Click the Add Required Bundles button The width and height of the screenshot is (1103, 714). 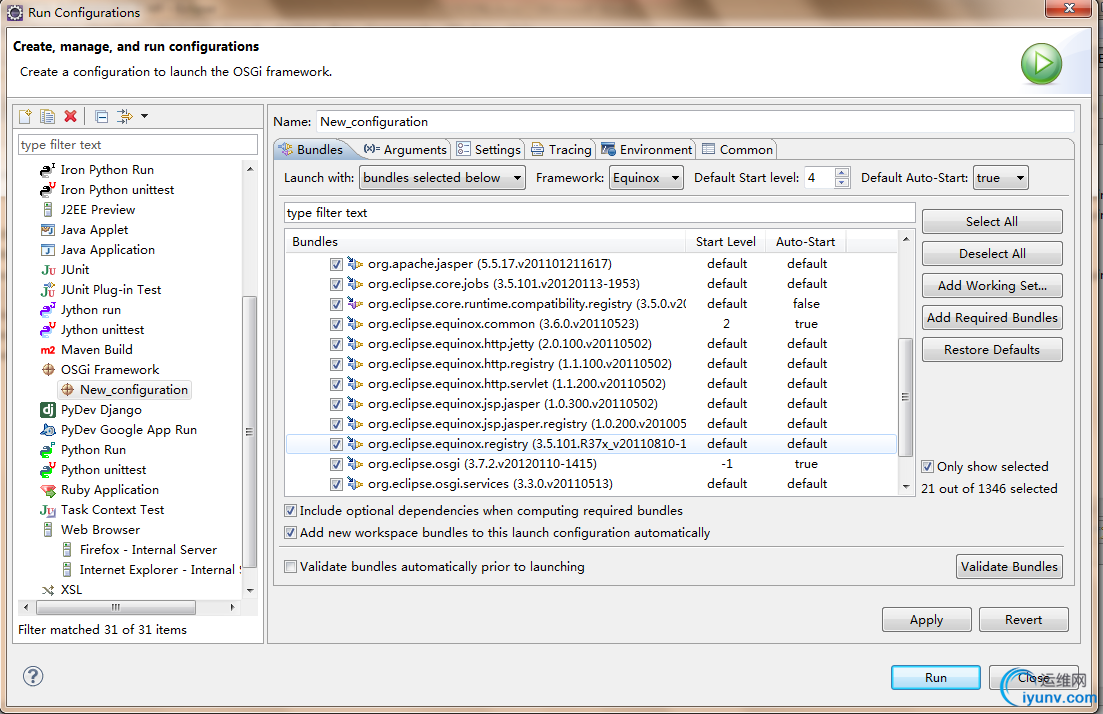click(x=992, y=317)
